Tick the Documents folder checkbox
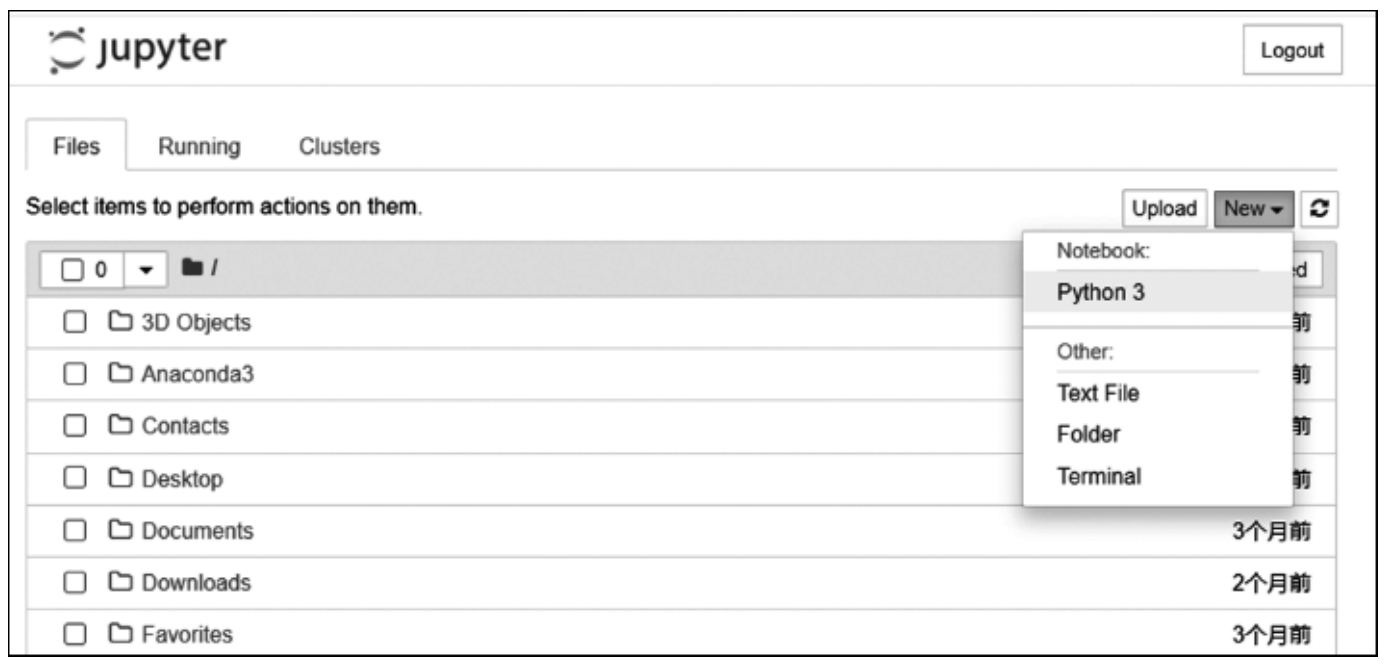Screen dimensions: 1388x666 [71, 530]
